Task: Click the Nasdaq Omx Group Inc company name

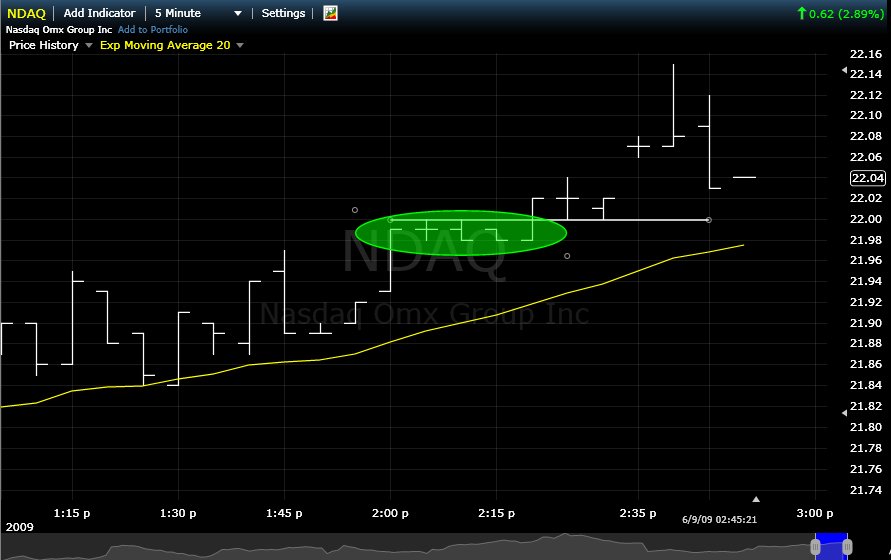Action: click(x=59, y=30)
